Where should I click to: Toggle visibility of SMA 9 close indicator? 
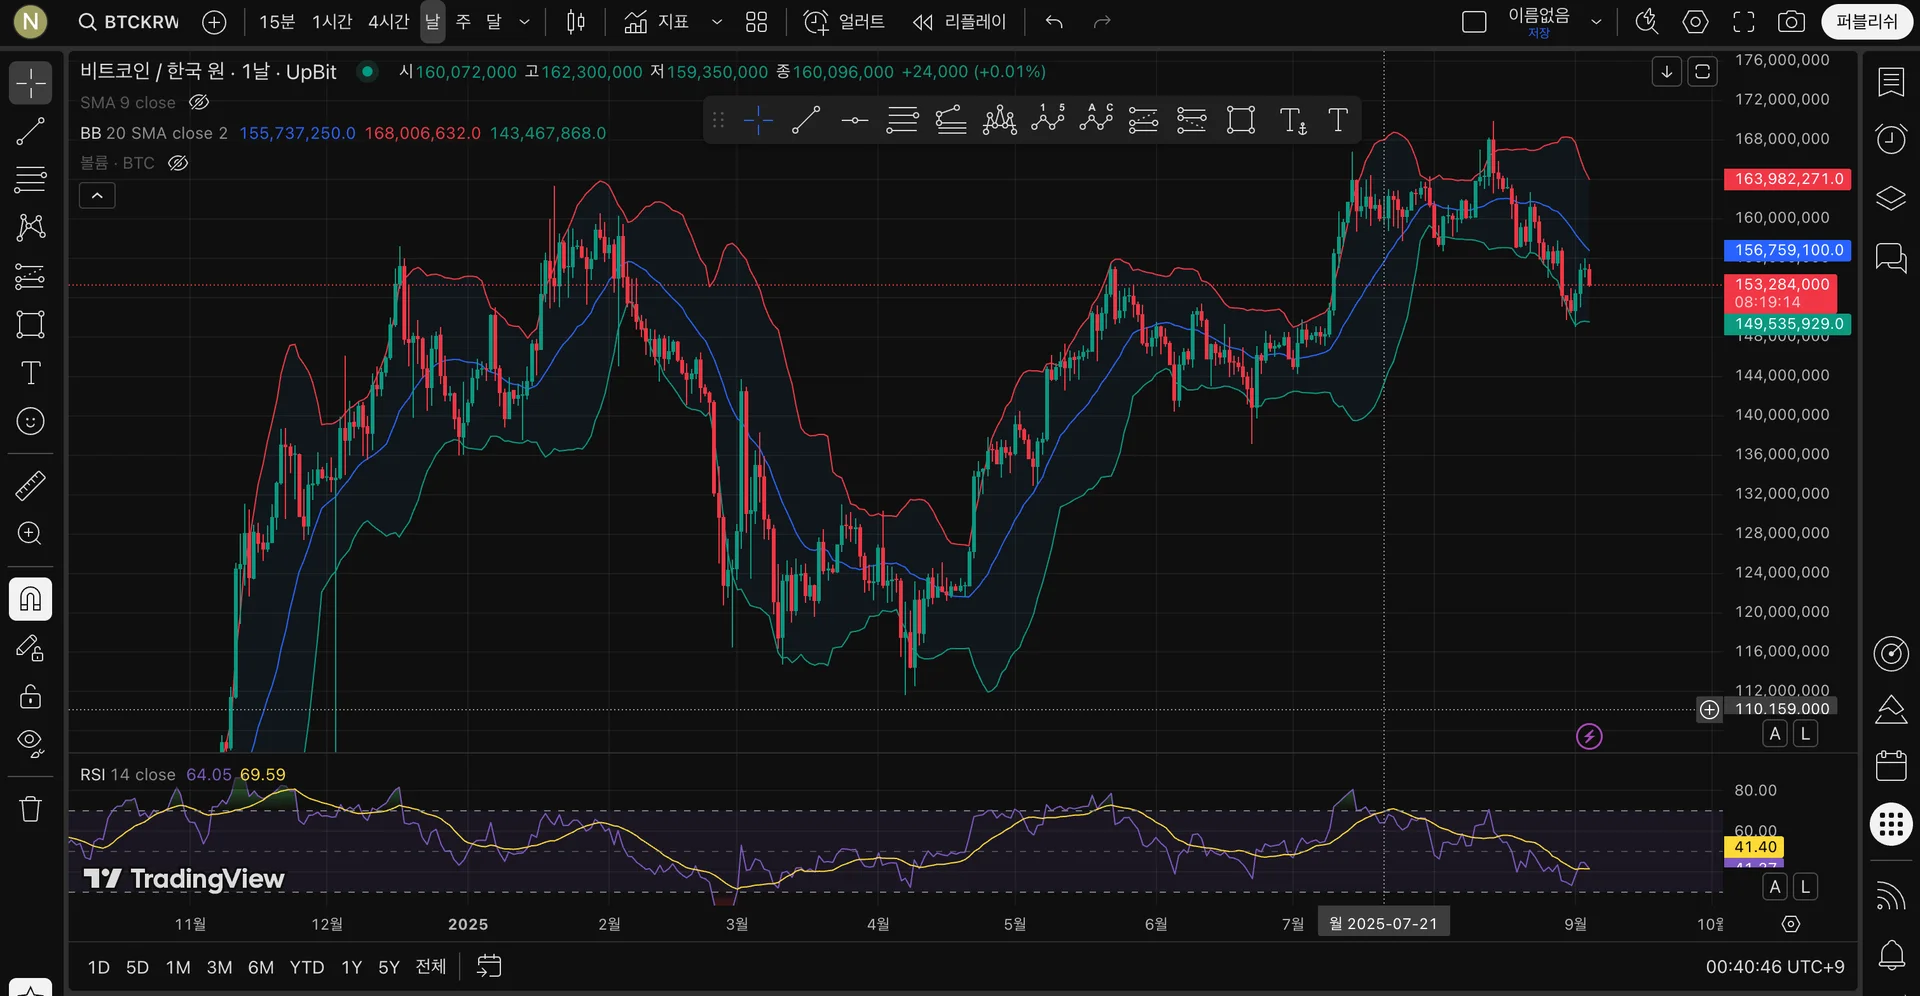point(199,103)
